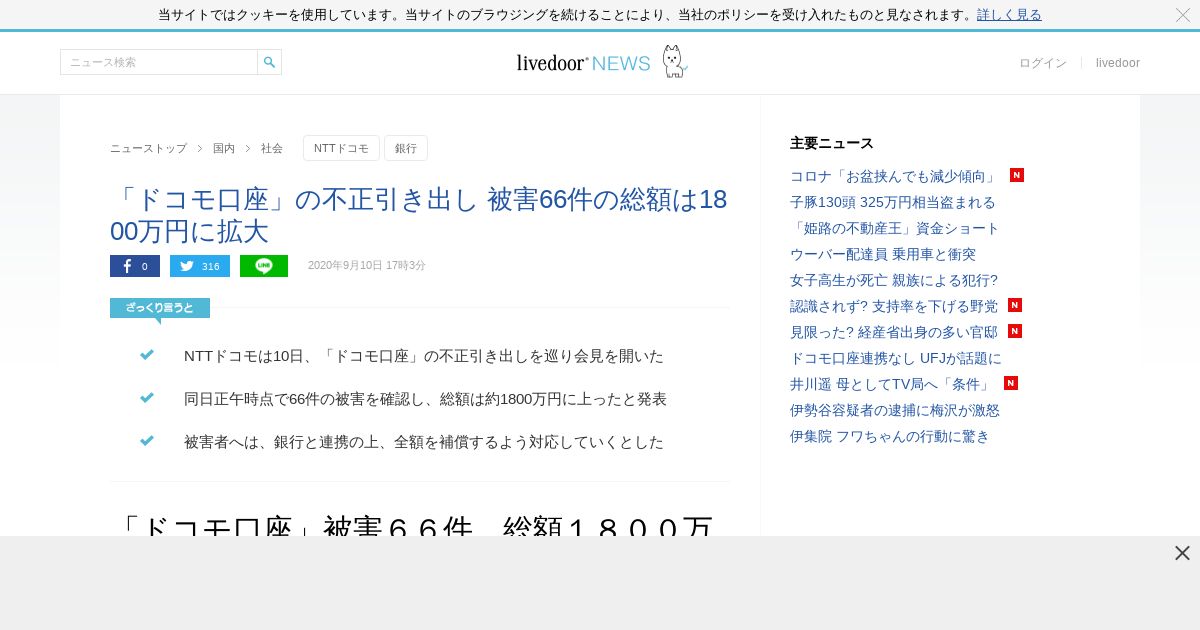1200x630 pixels.
Task: Open the ログイン link
Action: [1043, 63]
